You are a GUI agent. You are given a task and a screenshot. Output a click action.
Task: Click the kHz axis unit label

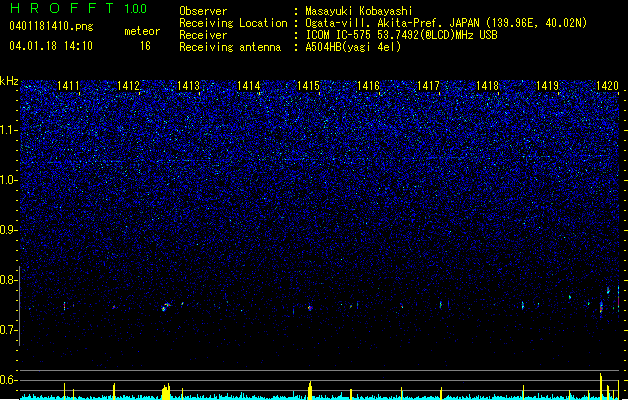pyautogui.click(x=9, y=81)
